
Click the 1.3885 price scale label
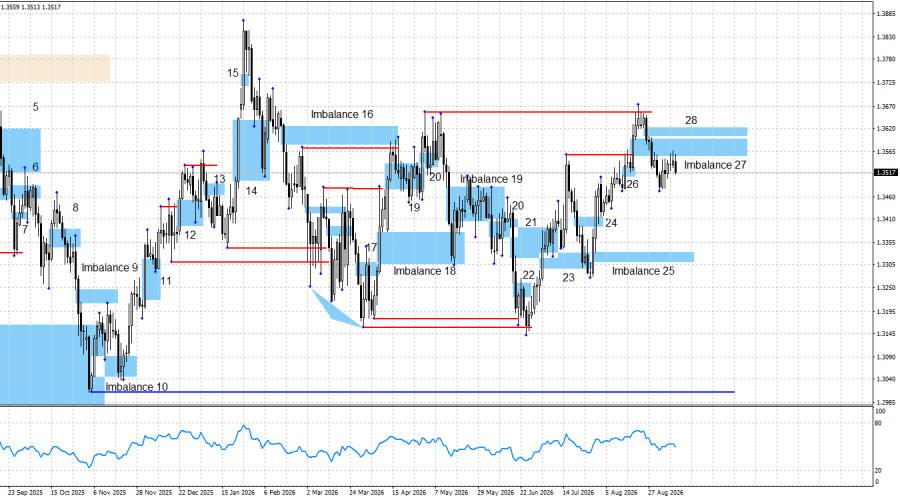tap(886, 14)
